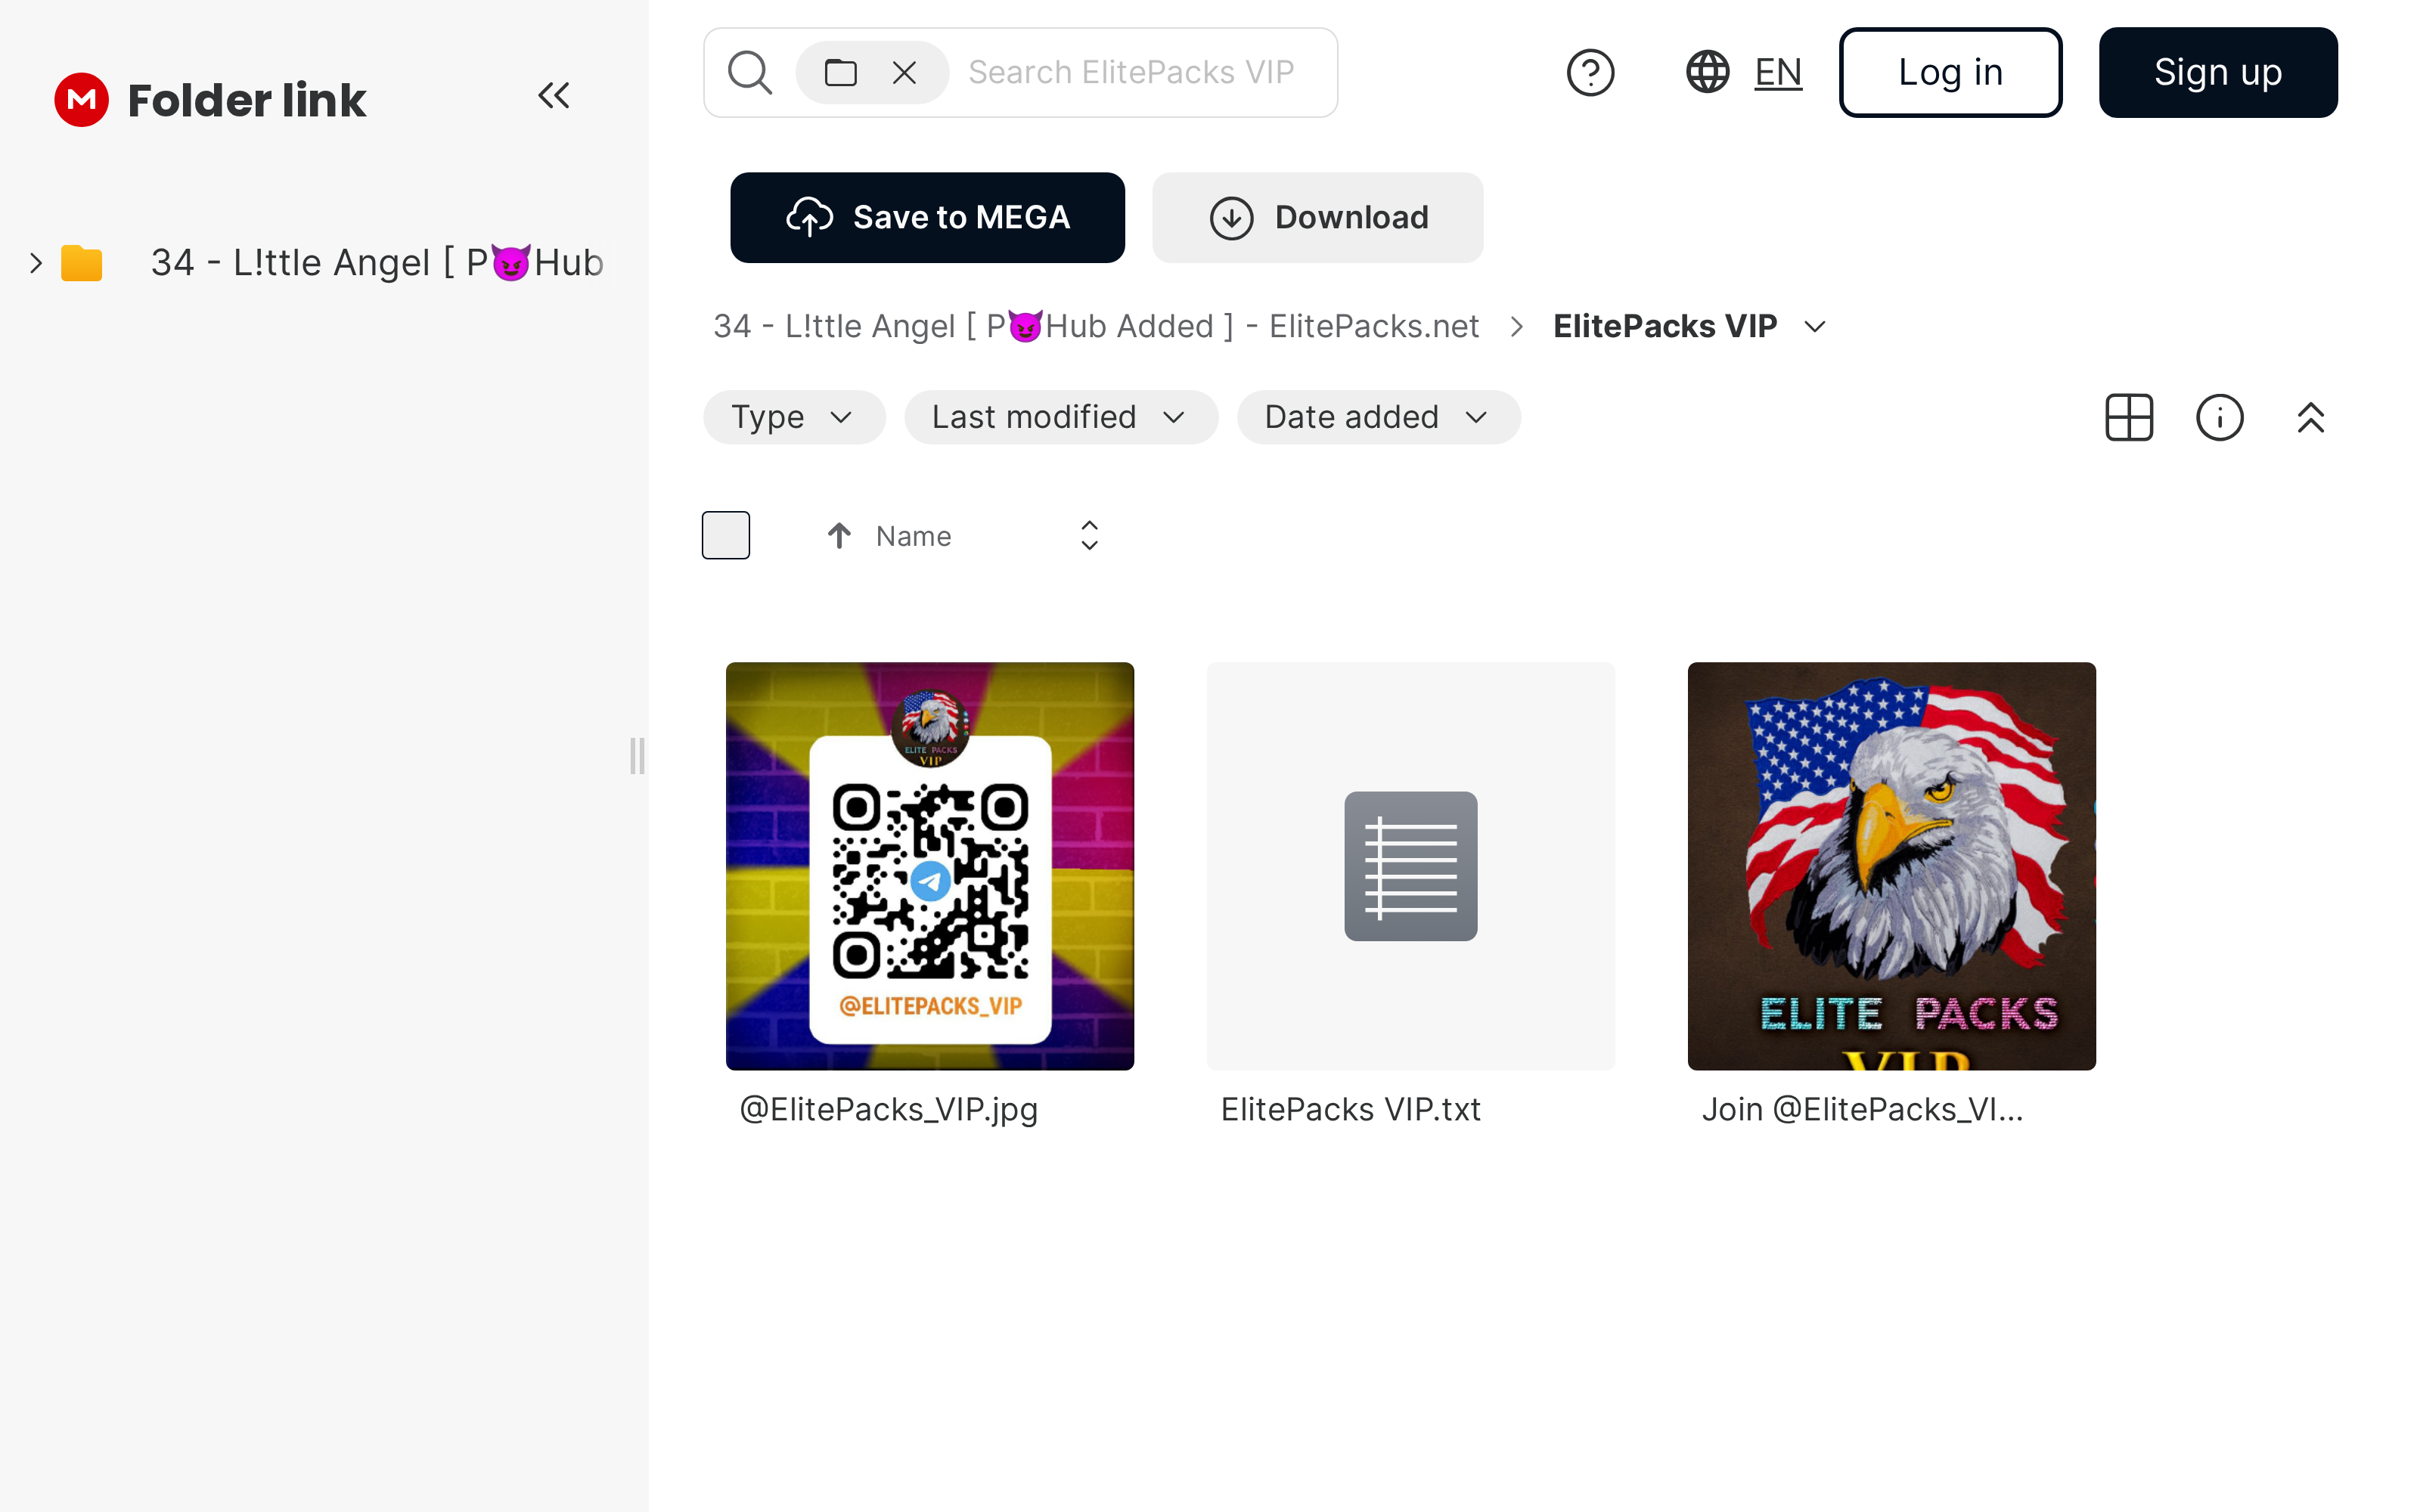Viewport: 2420px width, 1512px height.
Task: Open the Type filter dropdown
Action: point(793,417)
